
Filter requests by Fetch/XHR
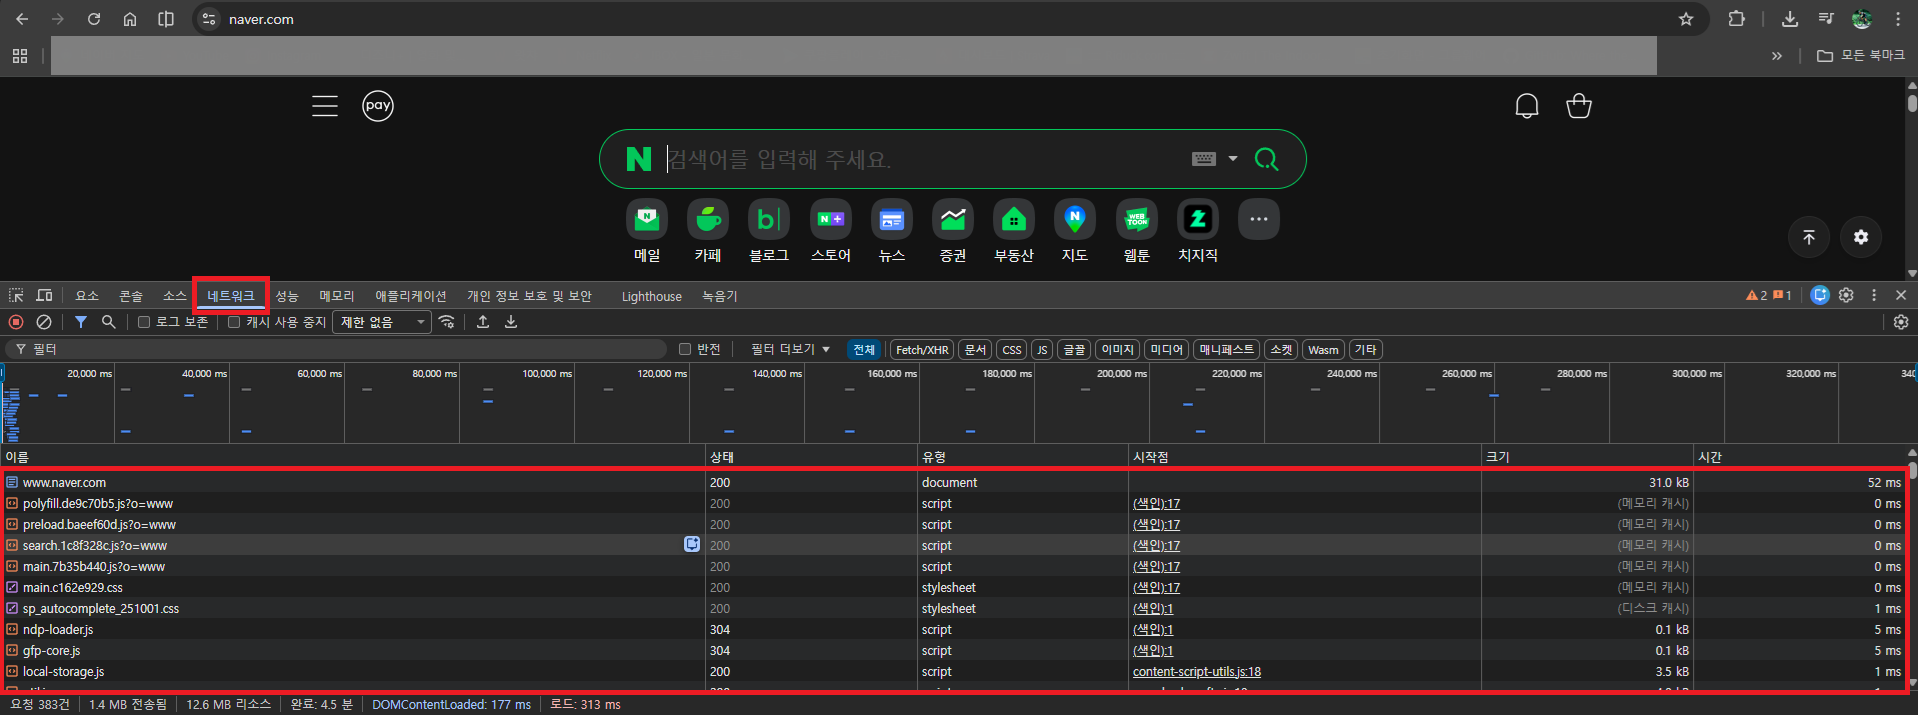(922, 349)
